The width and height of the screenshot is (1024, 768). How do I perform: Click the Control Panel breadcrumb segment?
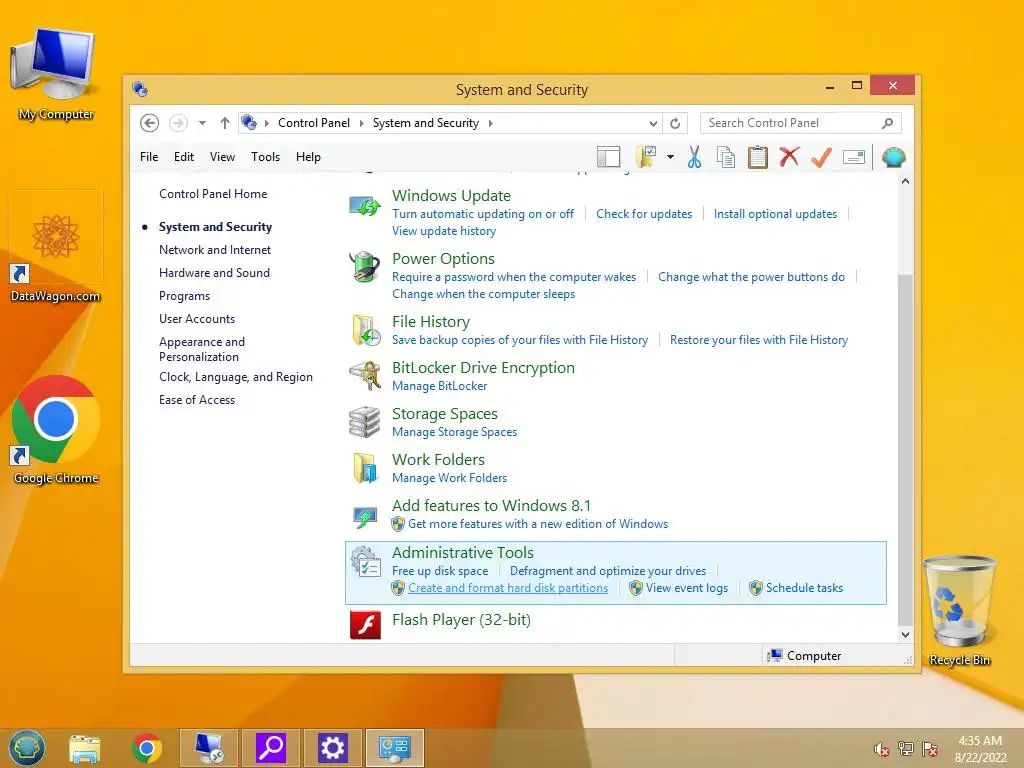[x=313, y=123]
